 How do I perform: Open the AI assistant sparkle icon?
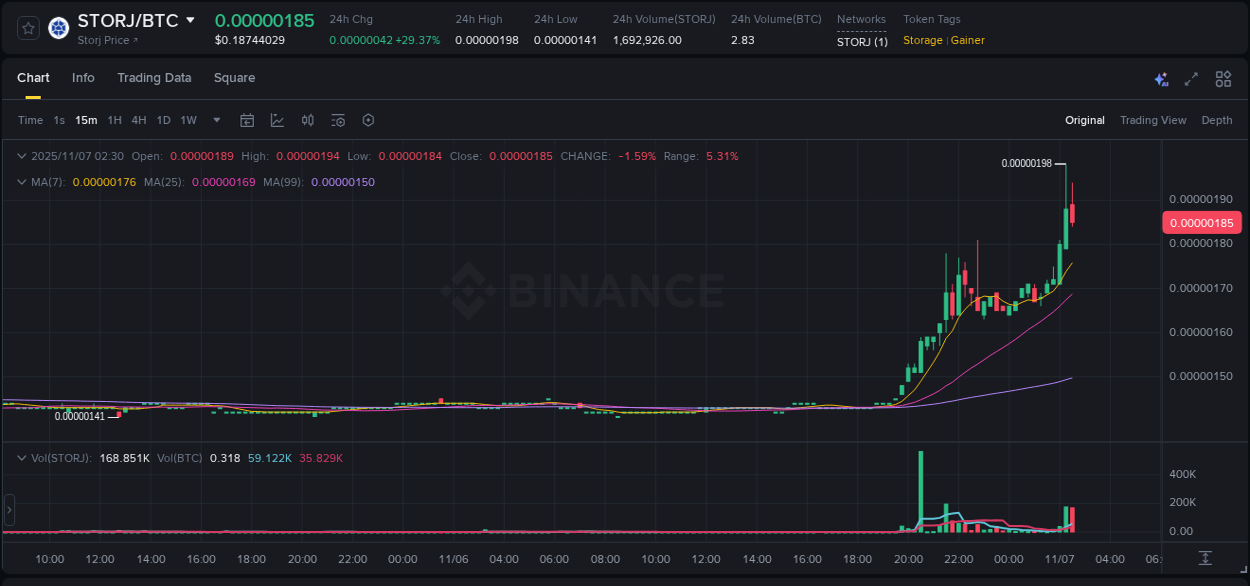click(x=1161, y=78)
